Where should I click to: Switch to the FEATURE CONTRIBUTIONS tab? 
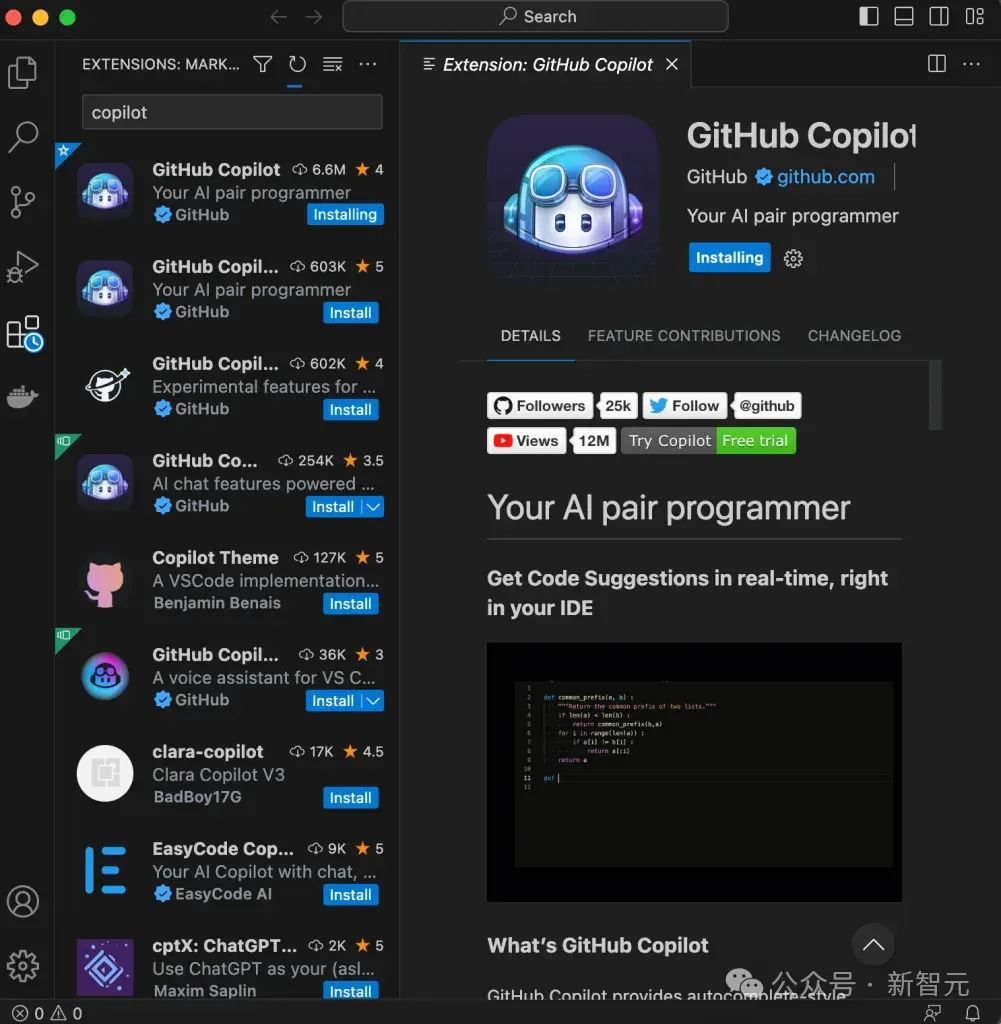pyautogui.click(x=684, y=336)
